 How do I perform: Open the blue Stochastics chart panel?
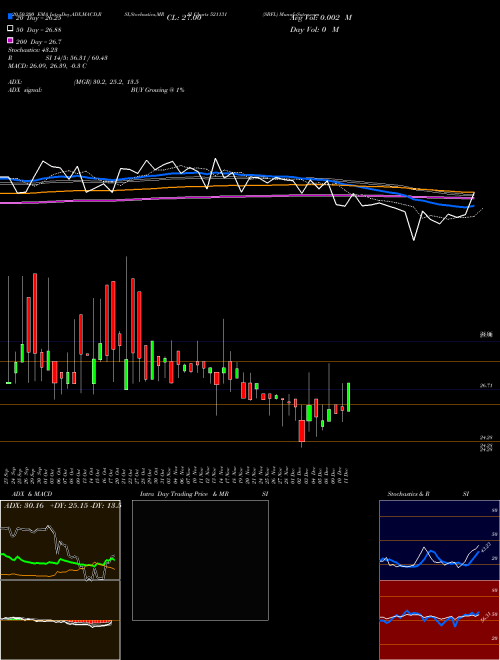tap(439, 540)
